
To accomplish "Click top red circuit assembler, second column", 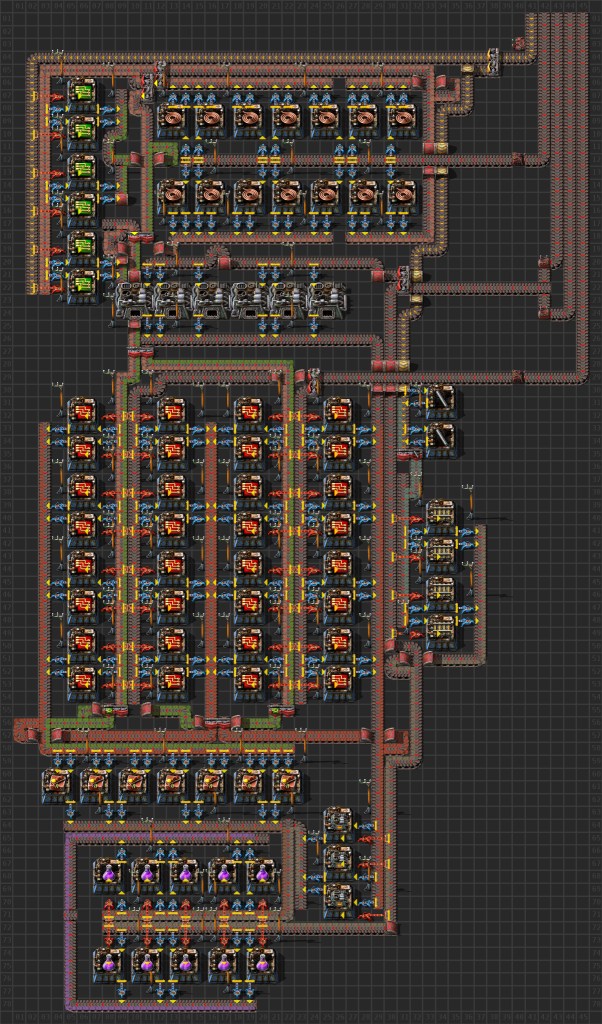I will 172,413.
